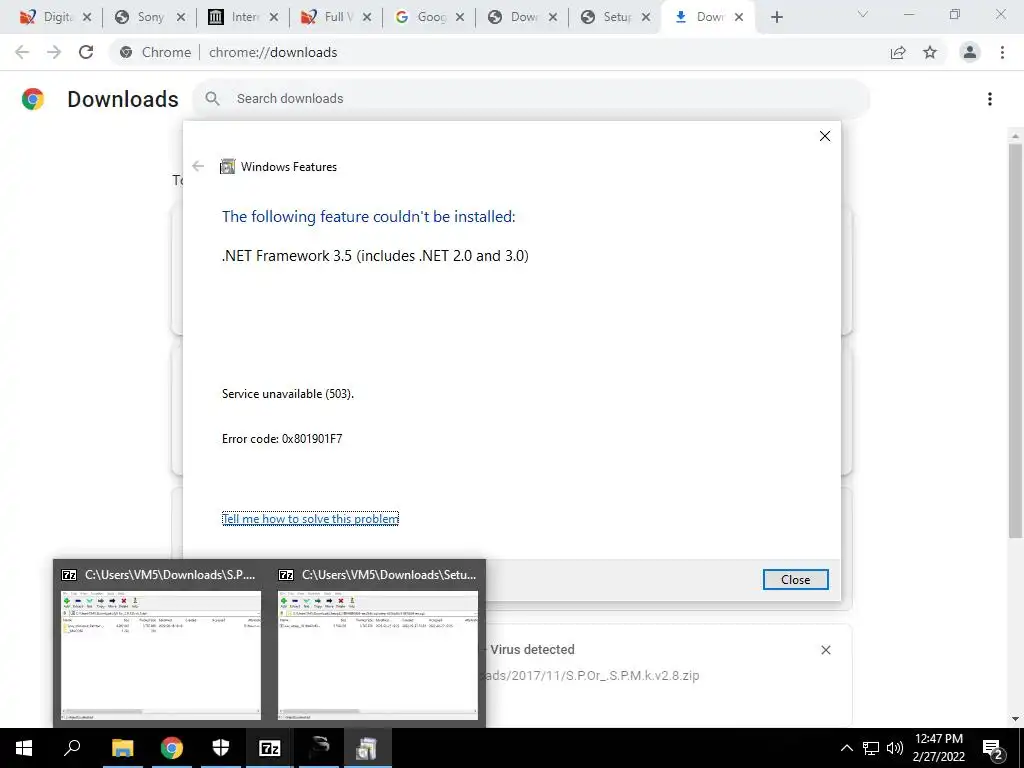Reload the page with the refresh icon
The height and width of the screenshot is (768, 1024).
pos(86,52)
